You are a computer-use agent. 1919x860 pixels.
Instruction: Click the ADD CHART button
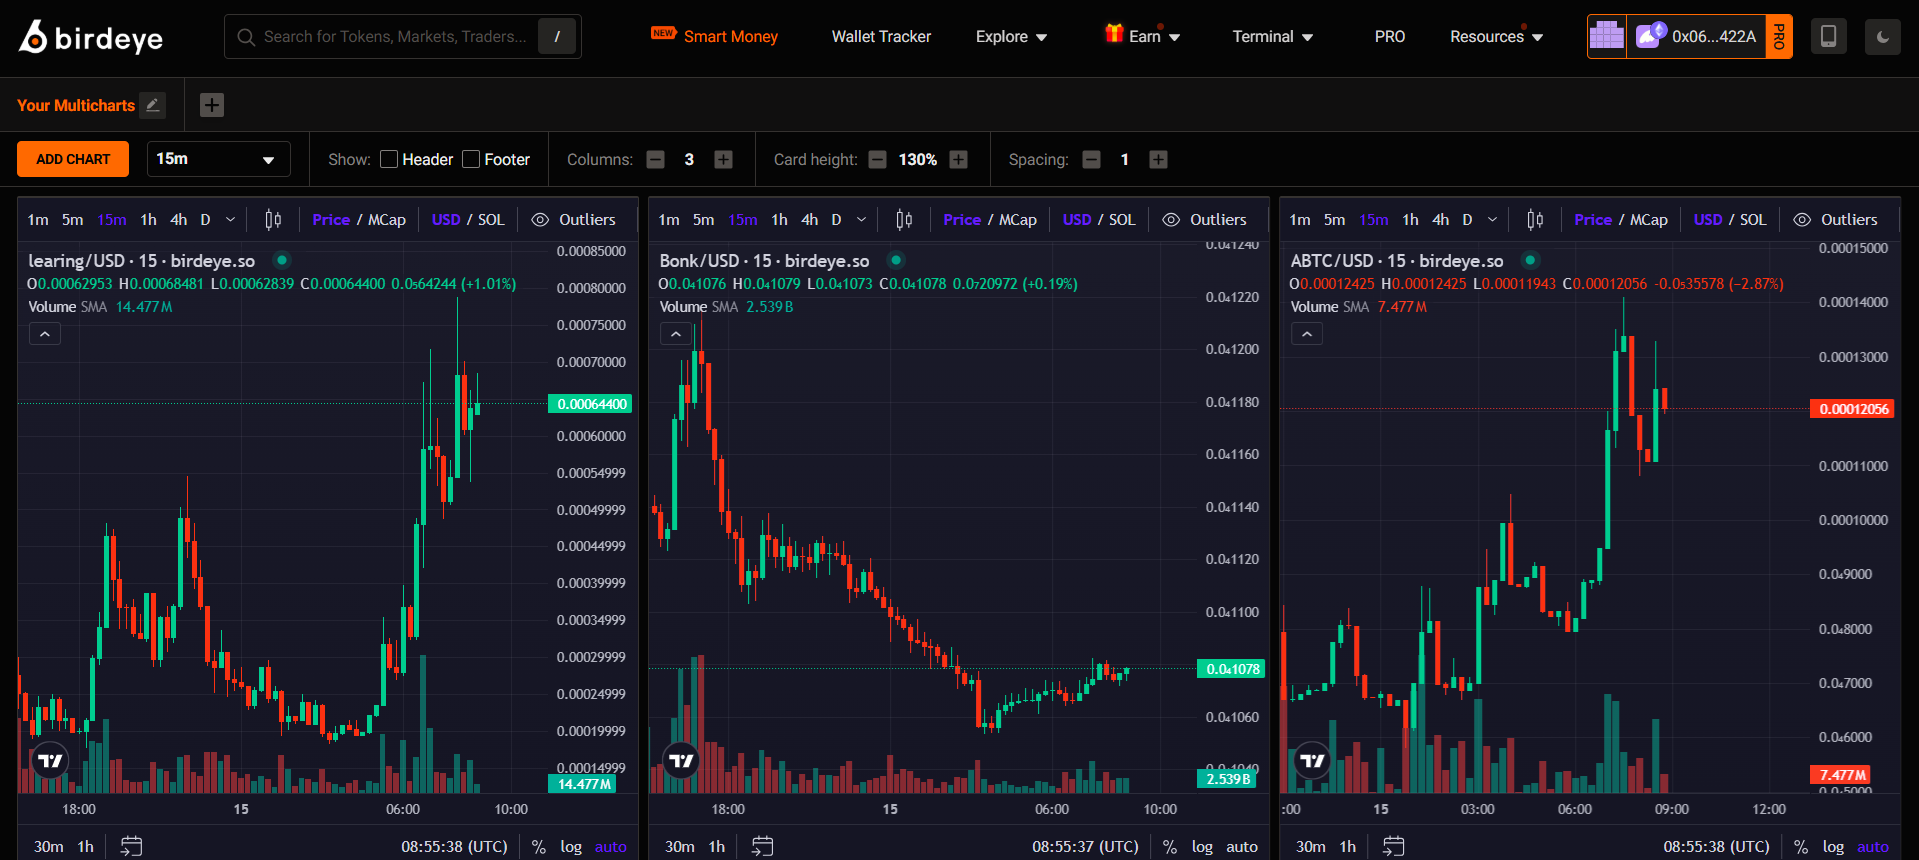(x=73, y=159)
